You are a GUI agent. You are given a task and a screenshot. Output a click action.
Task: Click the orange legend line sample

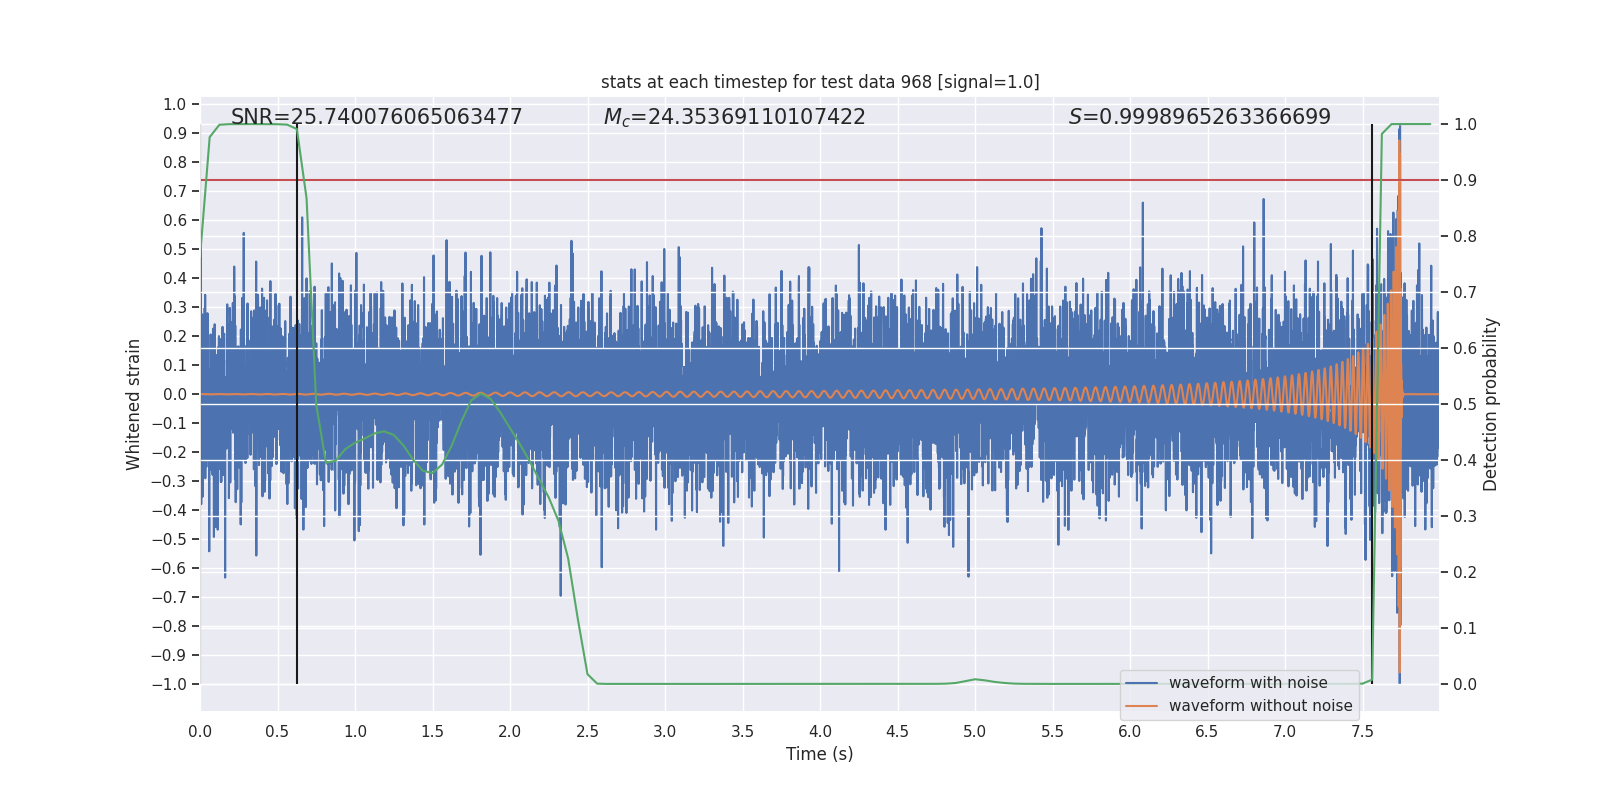click(1142, 706)
